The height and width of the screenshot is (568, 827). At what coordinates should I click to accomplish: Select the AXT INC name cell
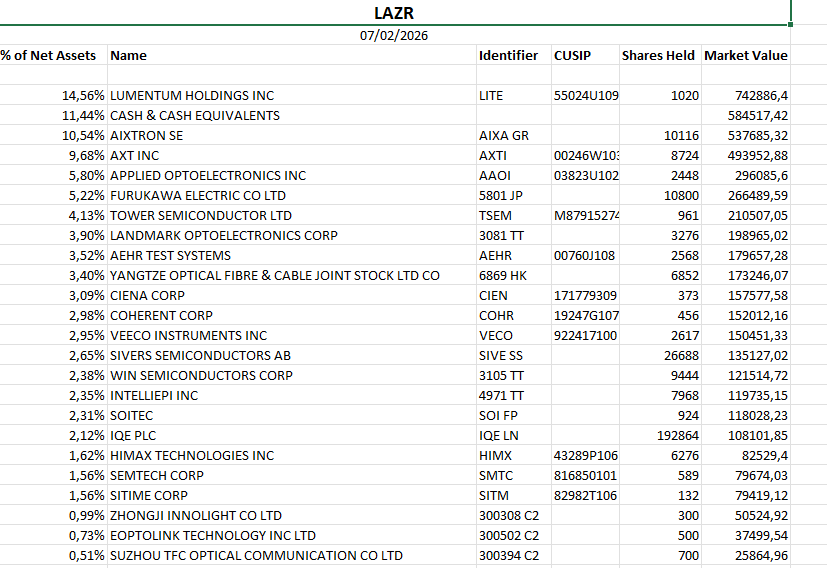click(292, 156)
